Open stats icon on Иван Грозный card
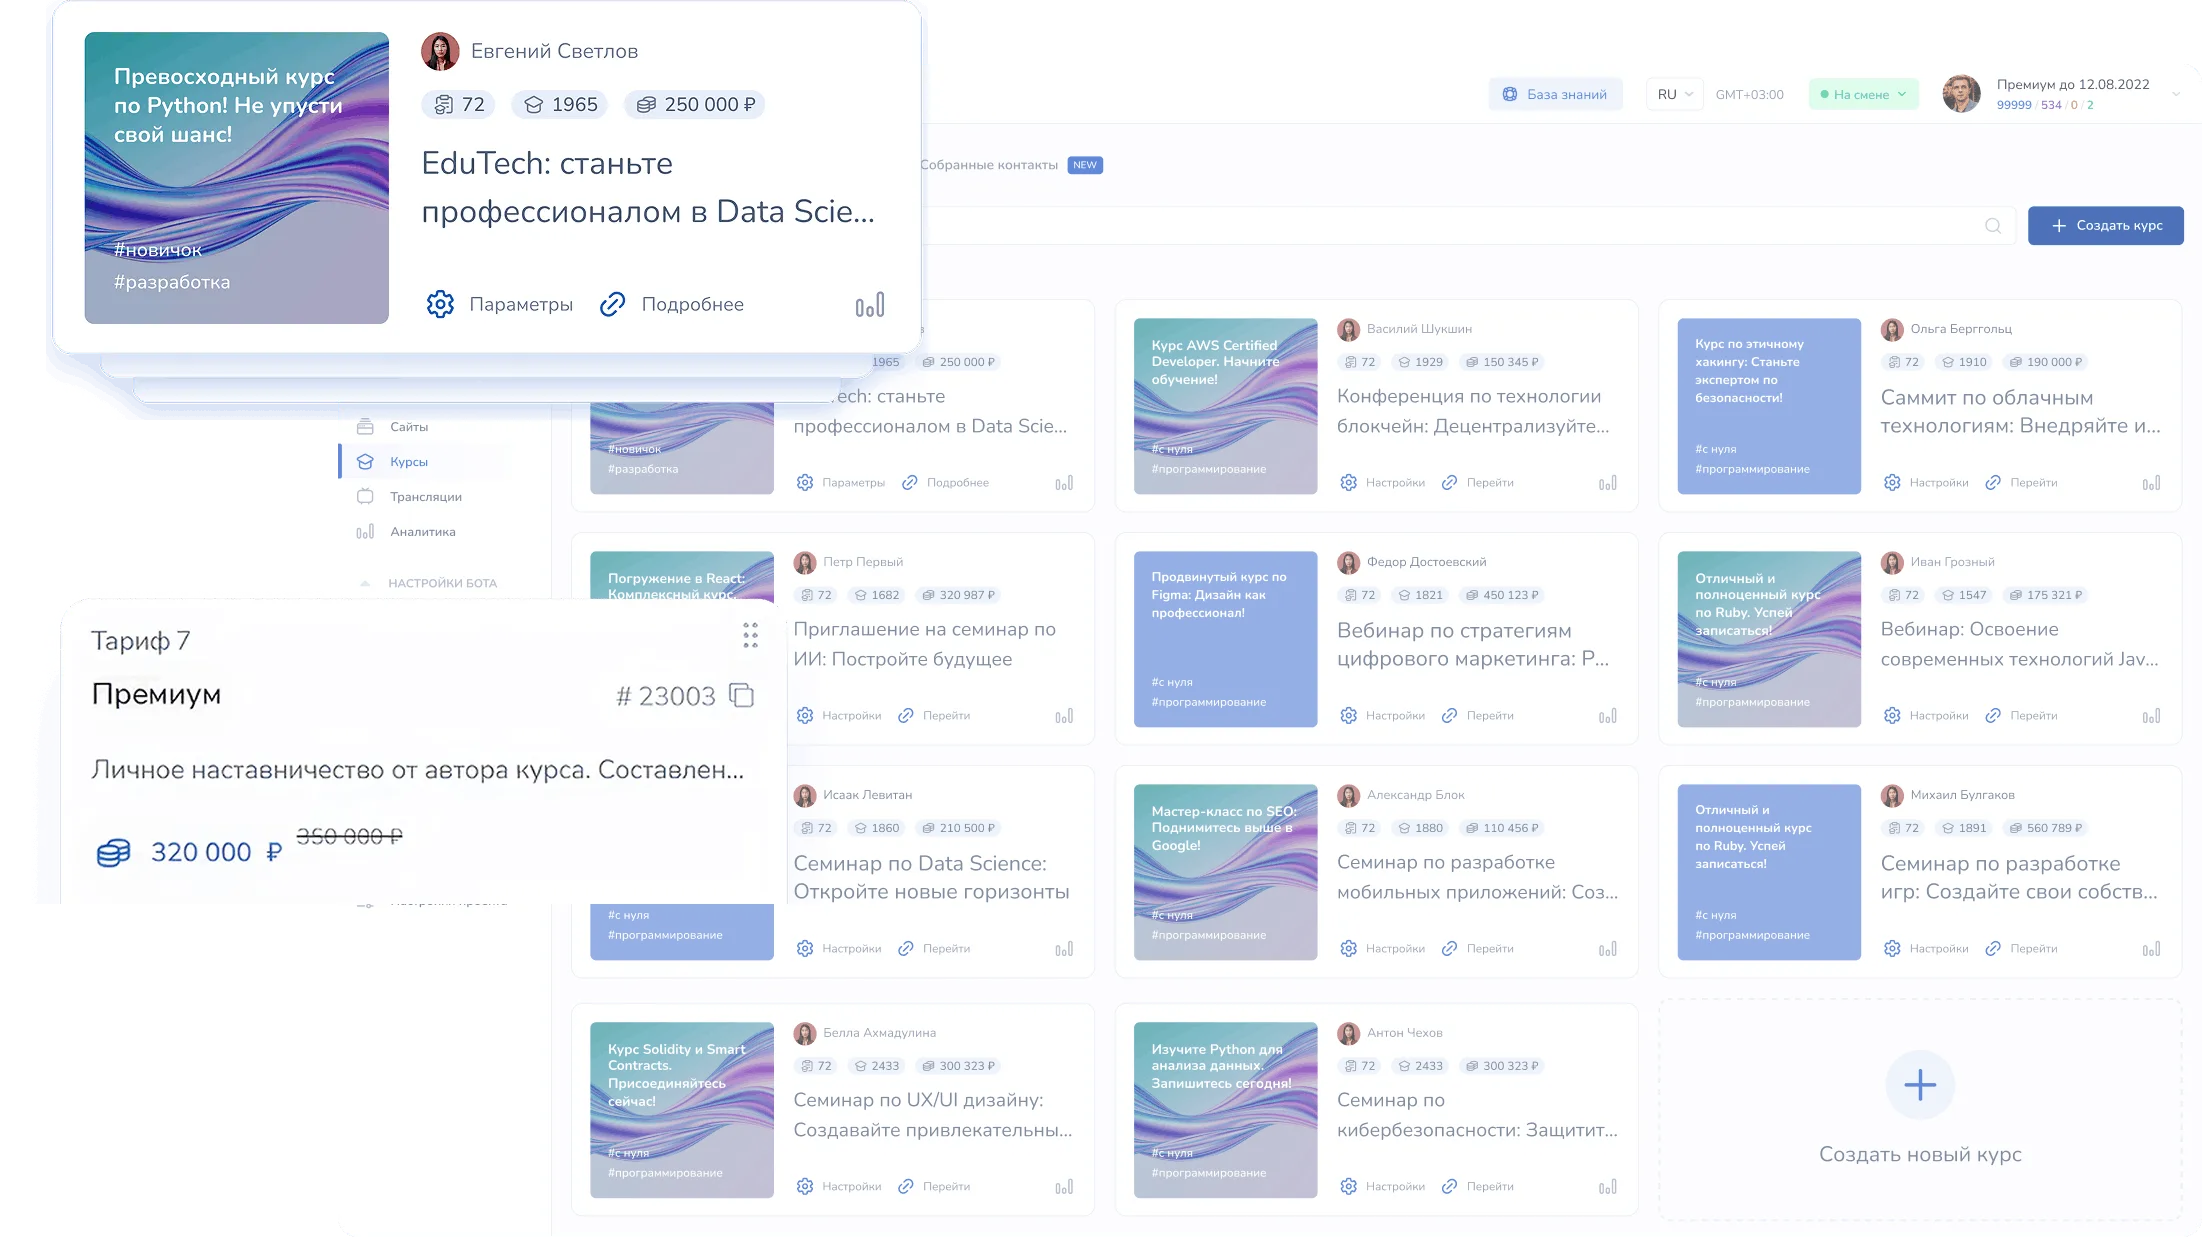Viewport: 2202px width, 1237px height. [x=2152, y=716]
